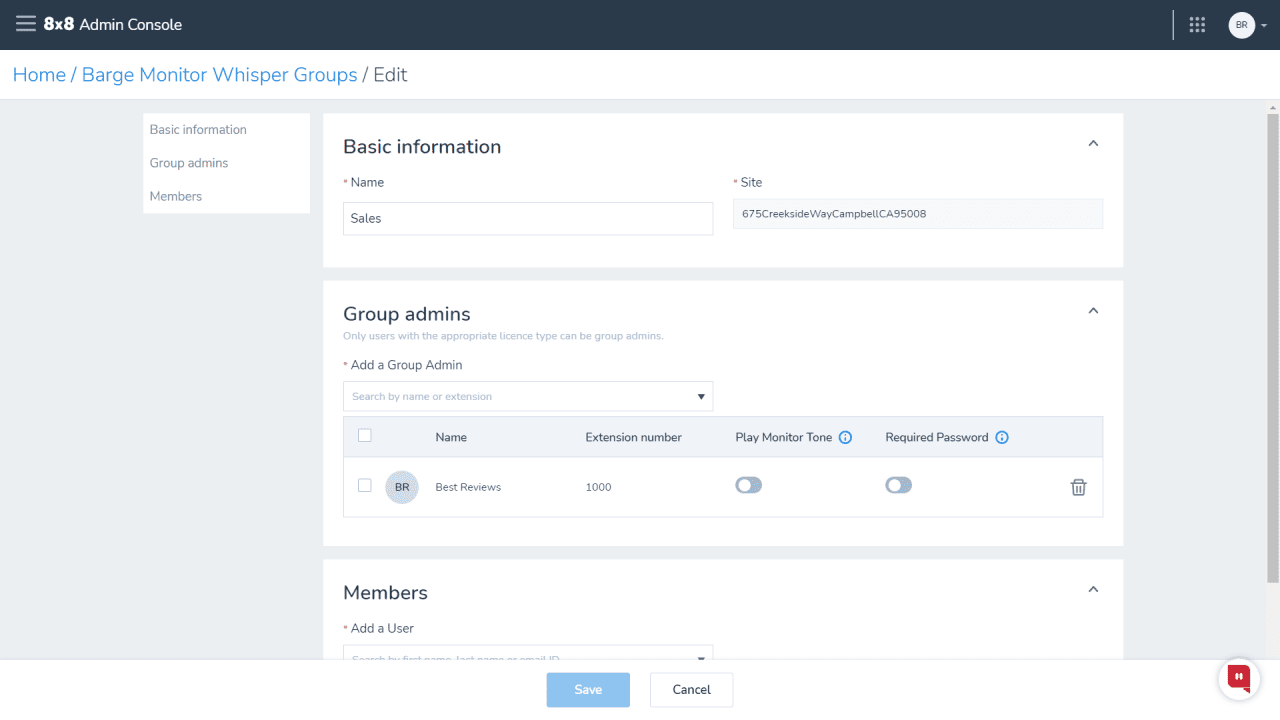Navigate to Home via the breadcrumb
The width and height of the screenshot is (1280, 720).
point(39,74)
